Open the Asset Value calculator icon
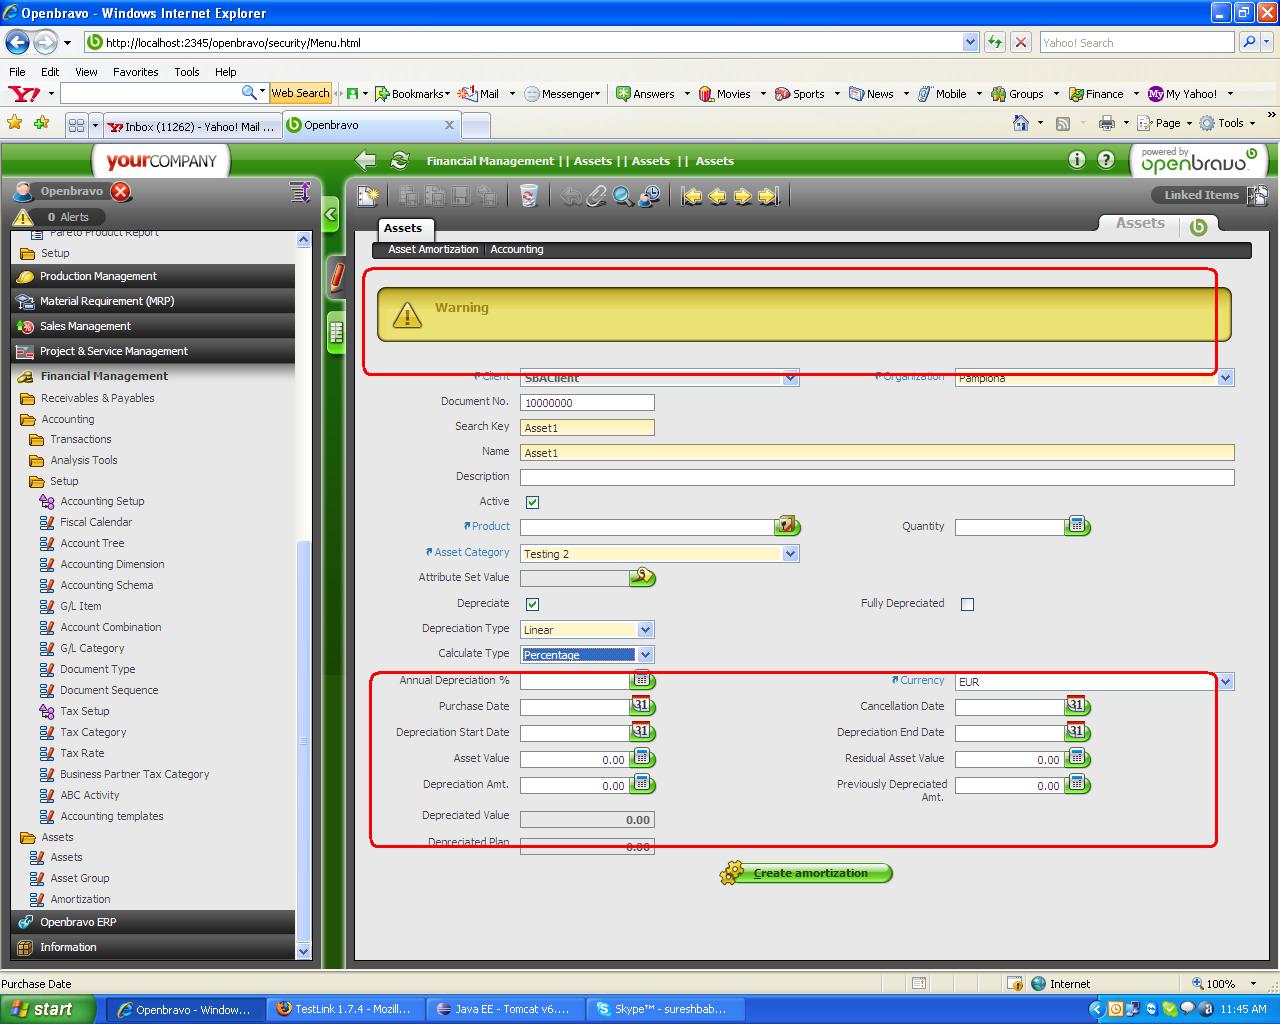The width and height of the screenshot is (1280, 1024). click(641, 758)
